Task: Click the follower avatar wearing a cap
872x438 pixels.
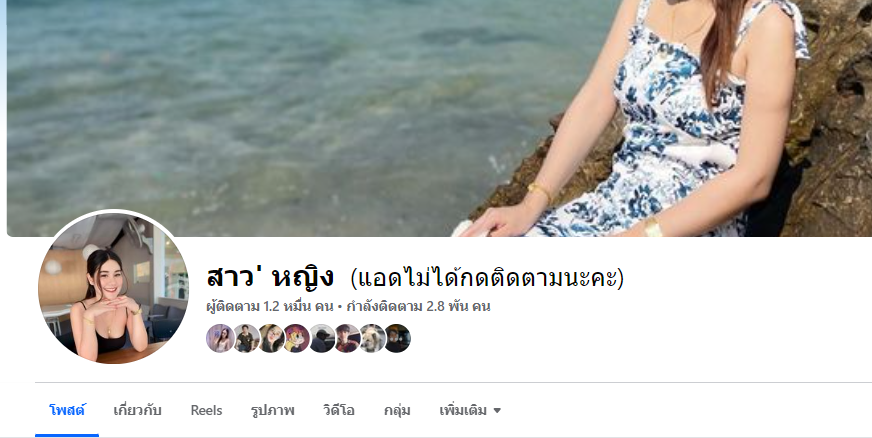Action: pyautogui.click(x=322, y=339)
